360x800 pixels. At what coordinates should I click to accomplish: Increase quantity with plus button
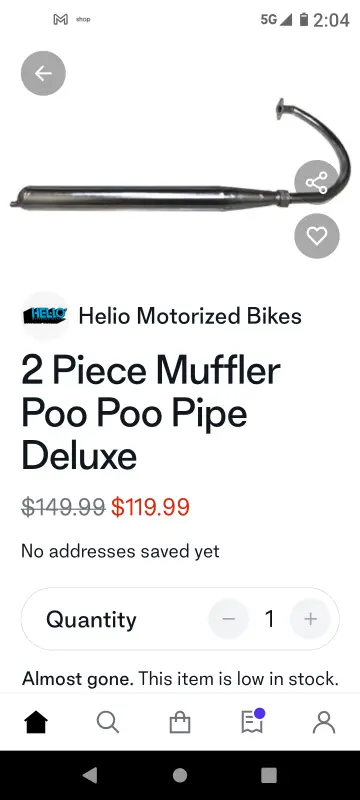310,619
